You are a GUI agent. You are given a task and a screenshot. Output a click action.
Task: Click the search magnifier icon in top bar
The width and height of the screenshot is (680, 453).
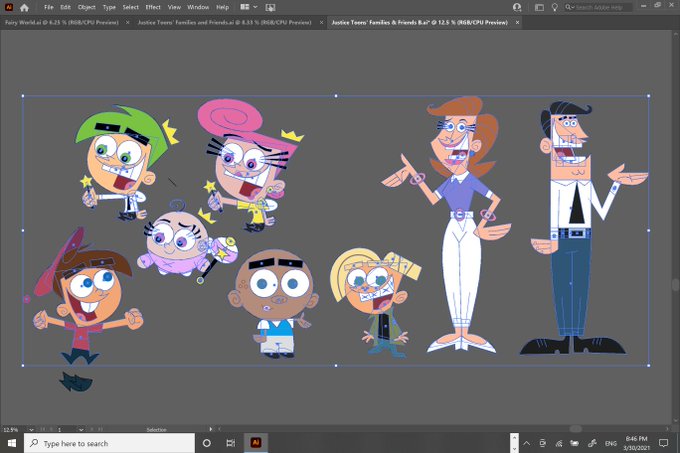(569, 7)
